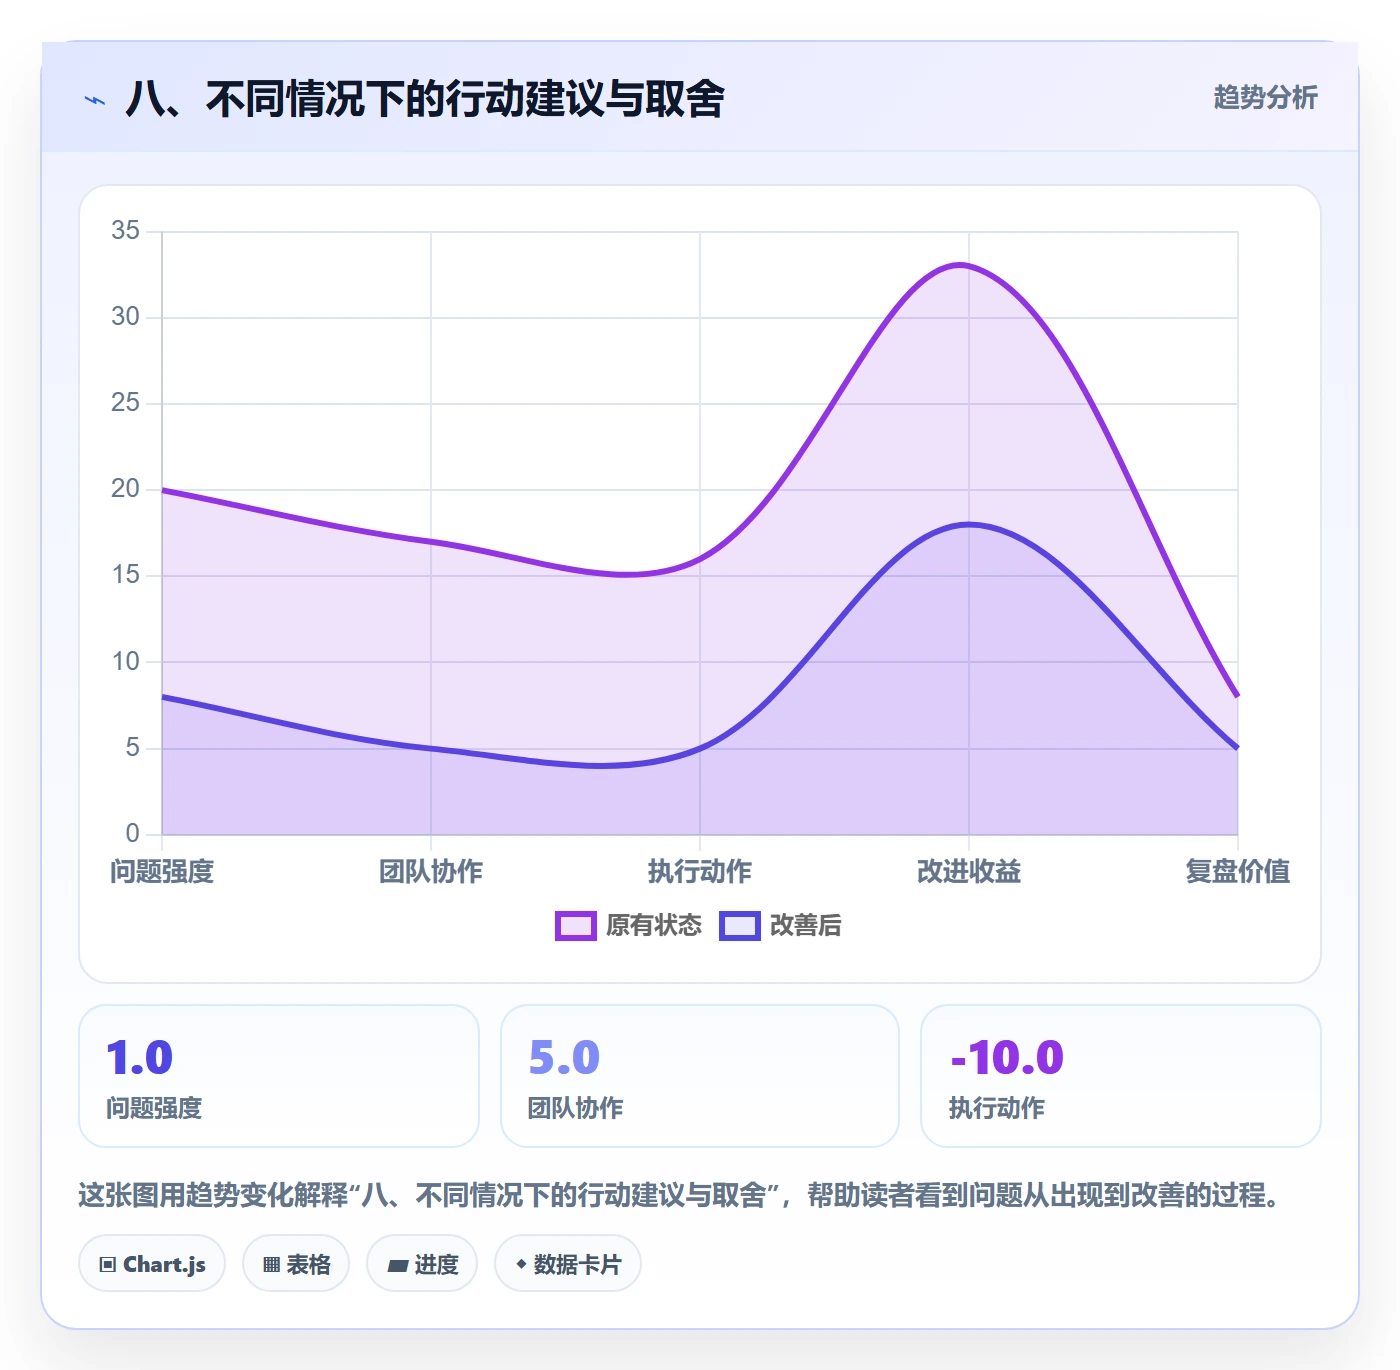Click the 改善后 curve peak at 改进收益
1400x1370 pixels.
tap(969, 524)
